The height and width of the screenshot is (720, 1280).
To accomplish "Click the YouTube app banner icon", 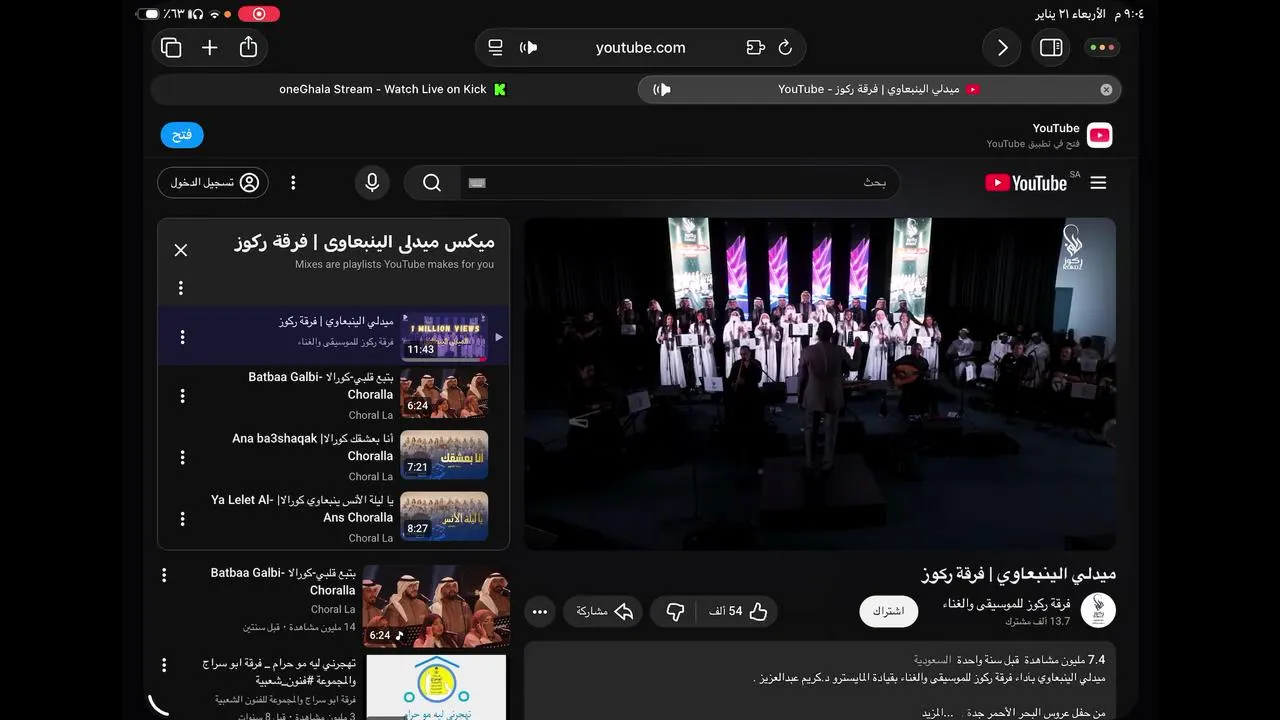I will coord(1099,135).
